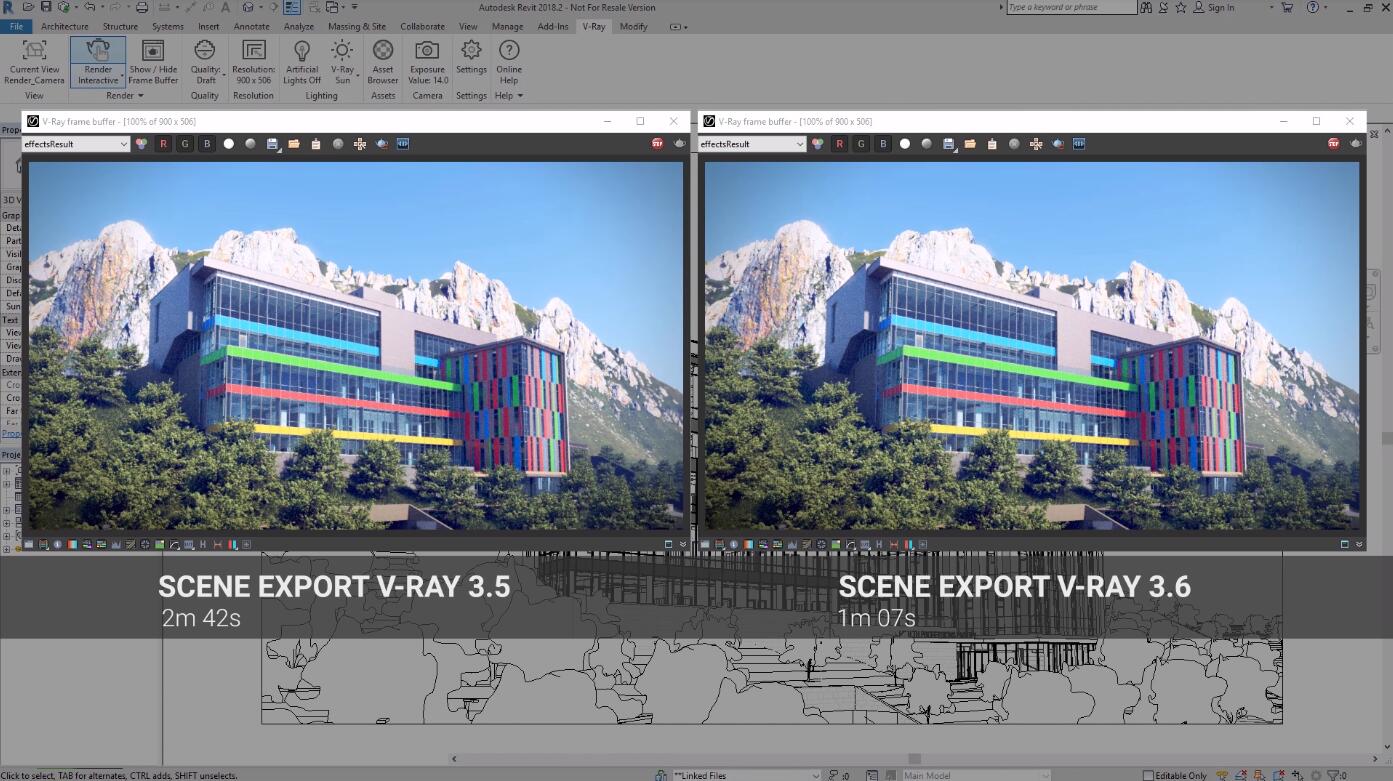Toggle alpha channel white circle, left frame buffer

[229, 144]
